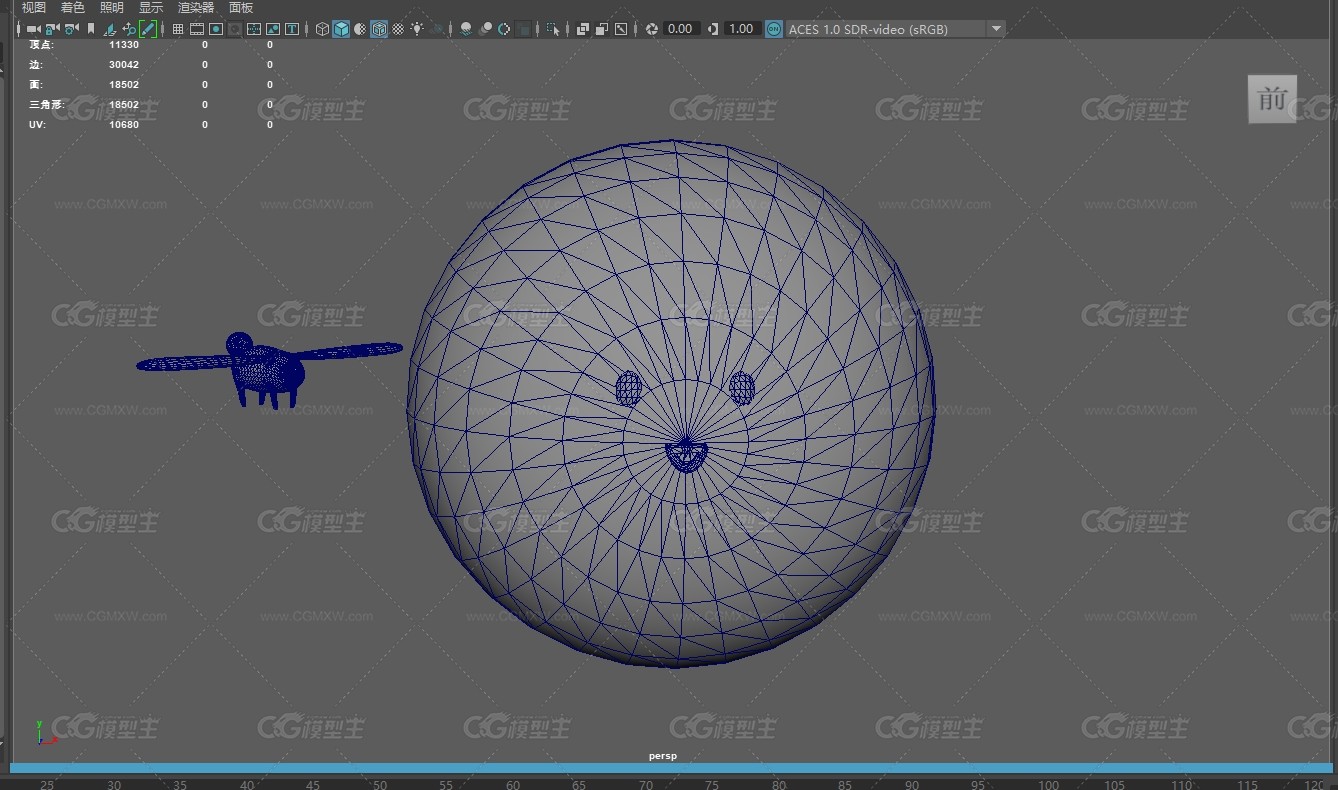Toggle the Use All Lights bulb icon
The image size is (1338, 790).
tap(417, 29)
